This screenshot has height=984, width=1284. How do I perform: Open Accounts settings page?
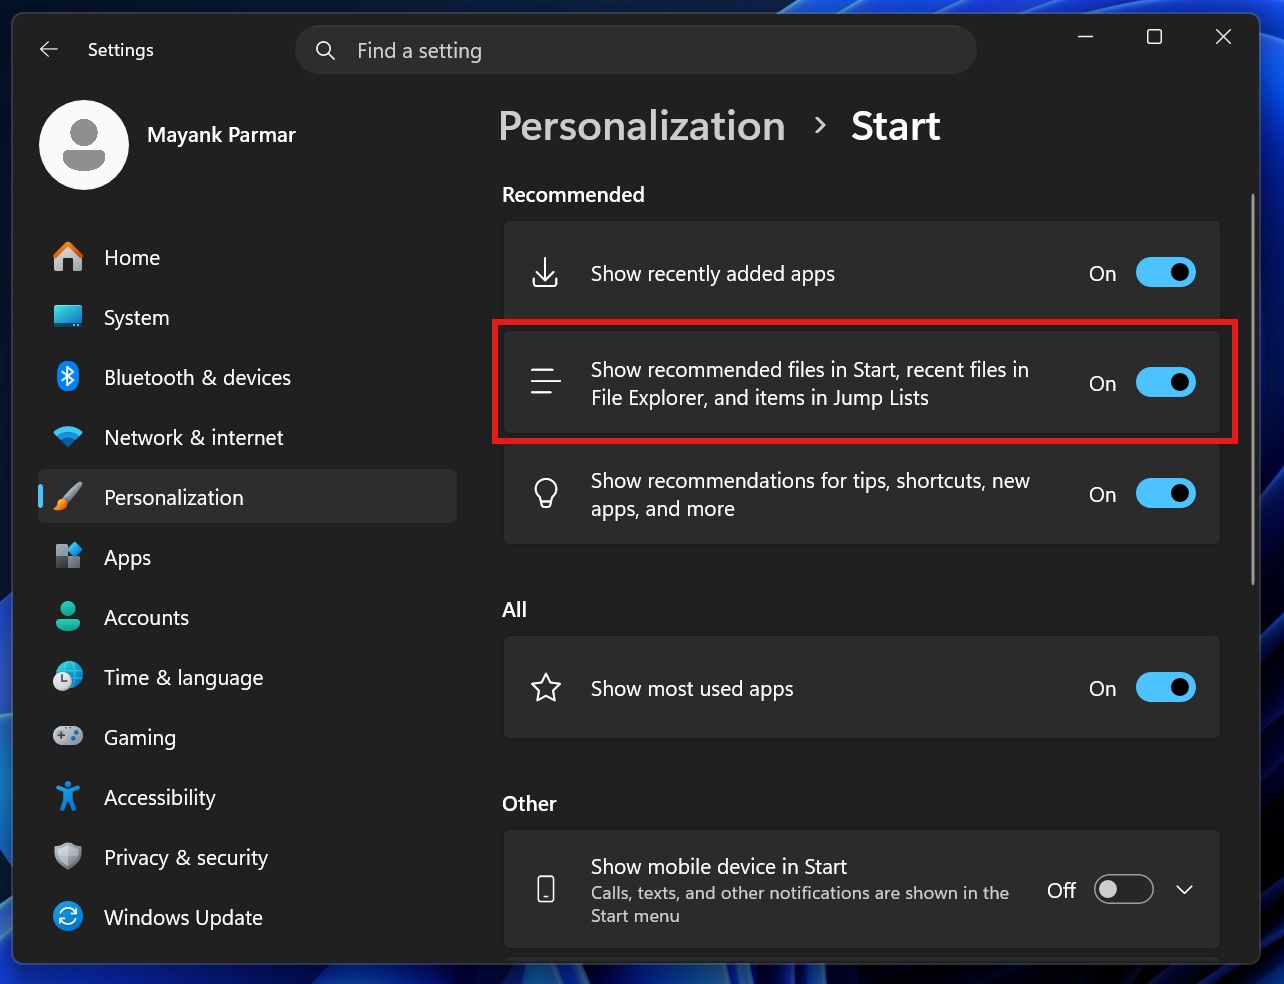(247, 617)
